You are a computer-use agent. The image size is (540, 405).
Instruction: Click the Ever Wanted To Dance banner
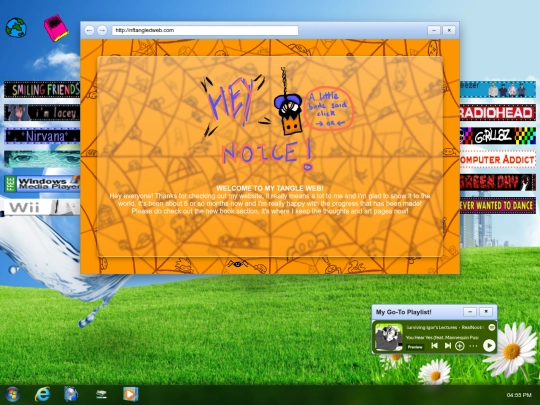click(x=498, y=206)
